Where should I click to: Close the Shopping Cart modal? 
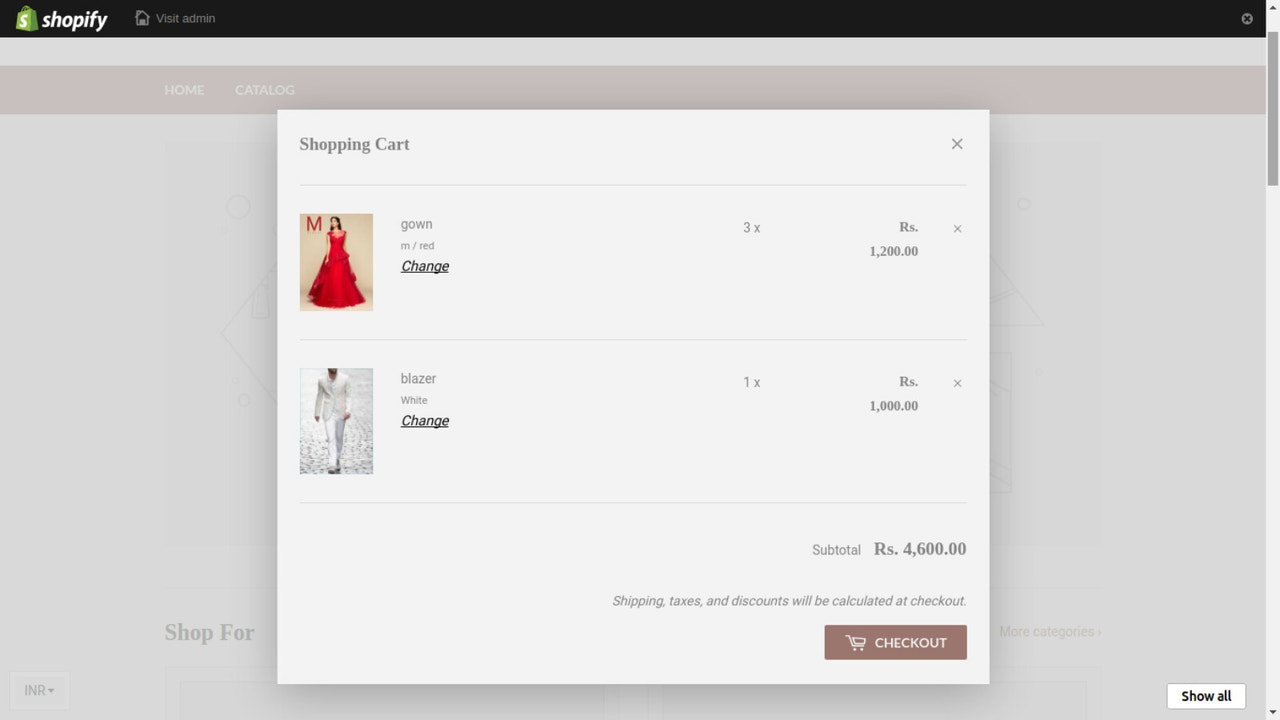[x=956, y=143]
